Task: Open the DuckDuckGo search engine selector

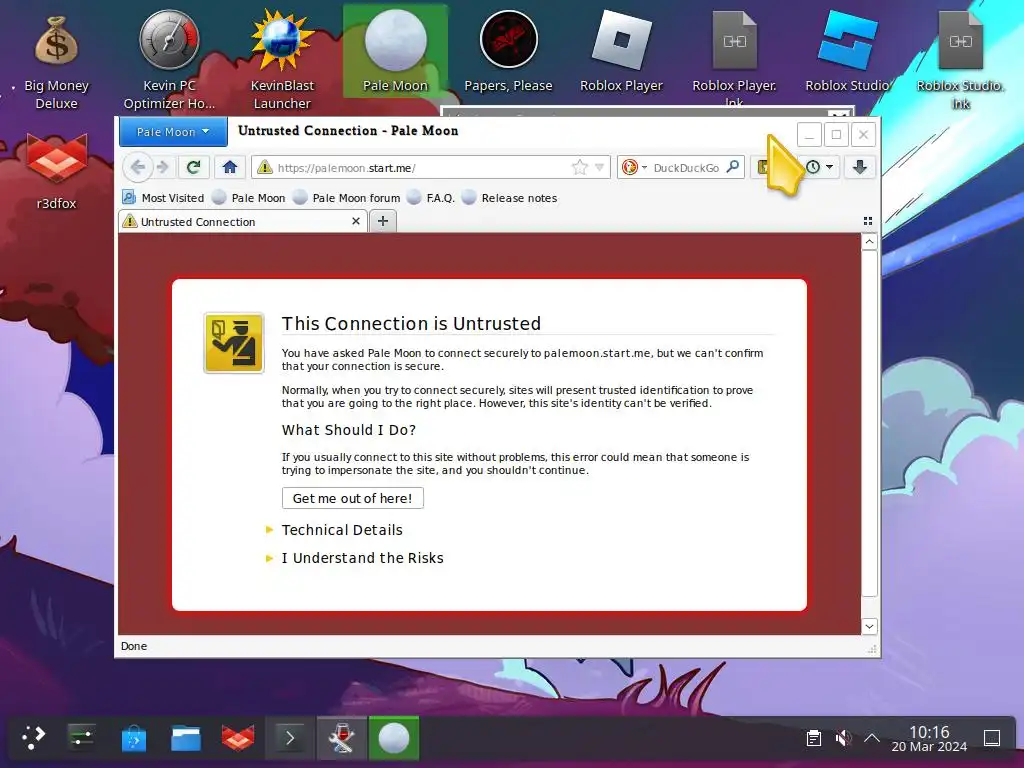Action: click(x=633, y=167)
